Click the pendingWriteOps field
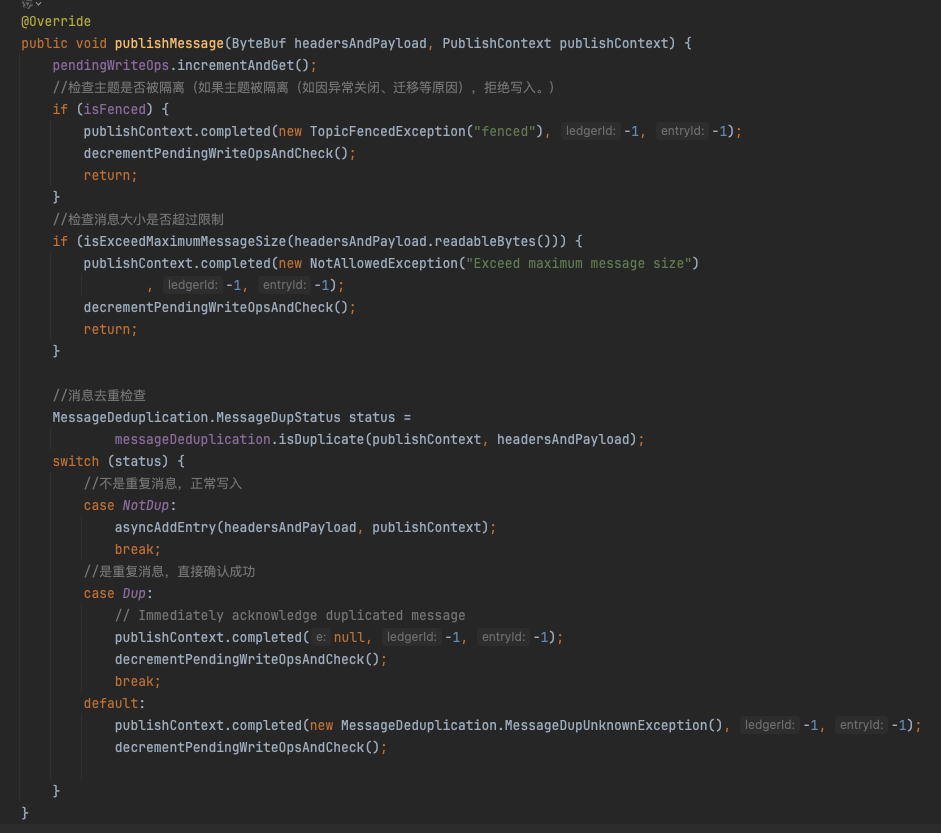 [111, 65]
